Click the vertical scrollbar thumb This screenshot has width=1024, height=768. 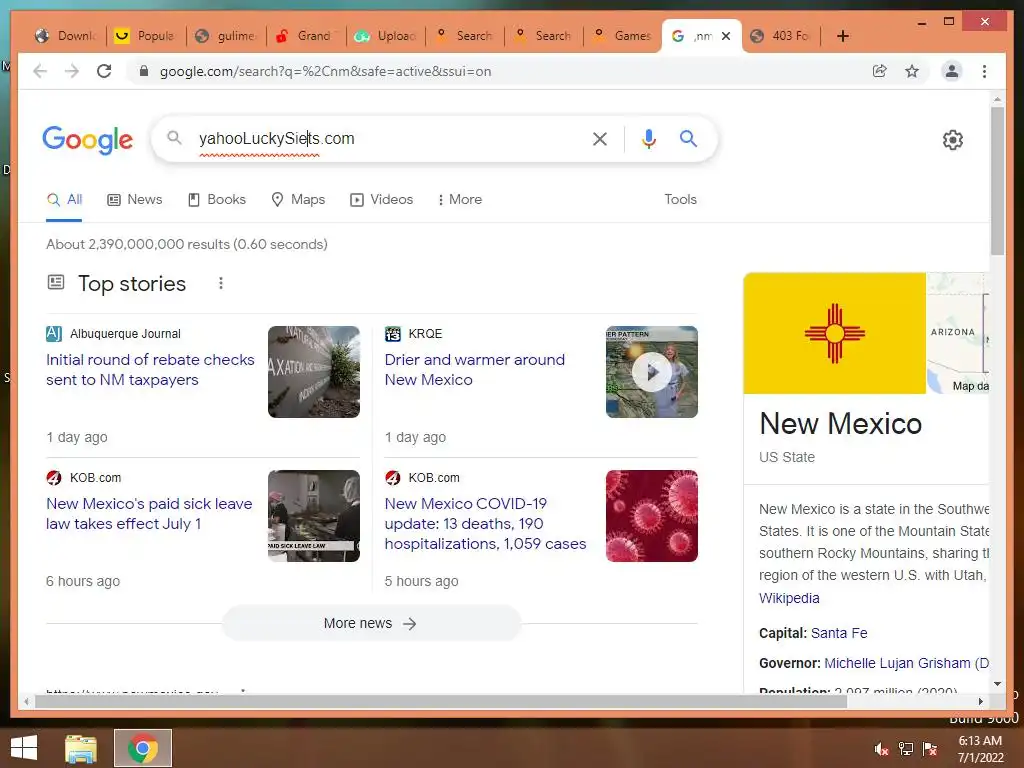[997, 181]
